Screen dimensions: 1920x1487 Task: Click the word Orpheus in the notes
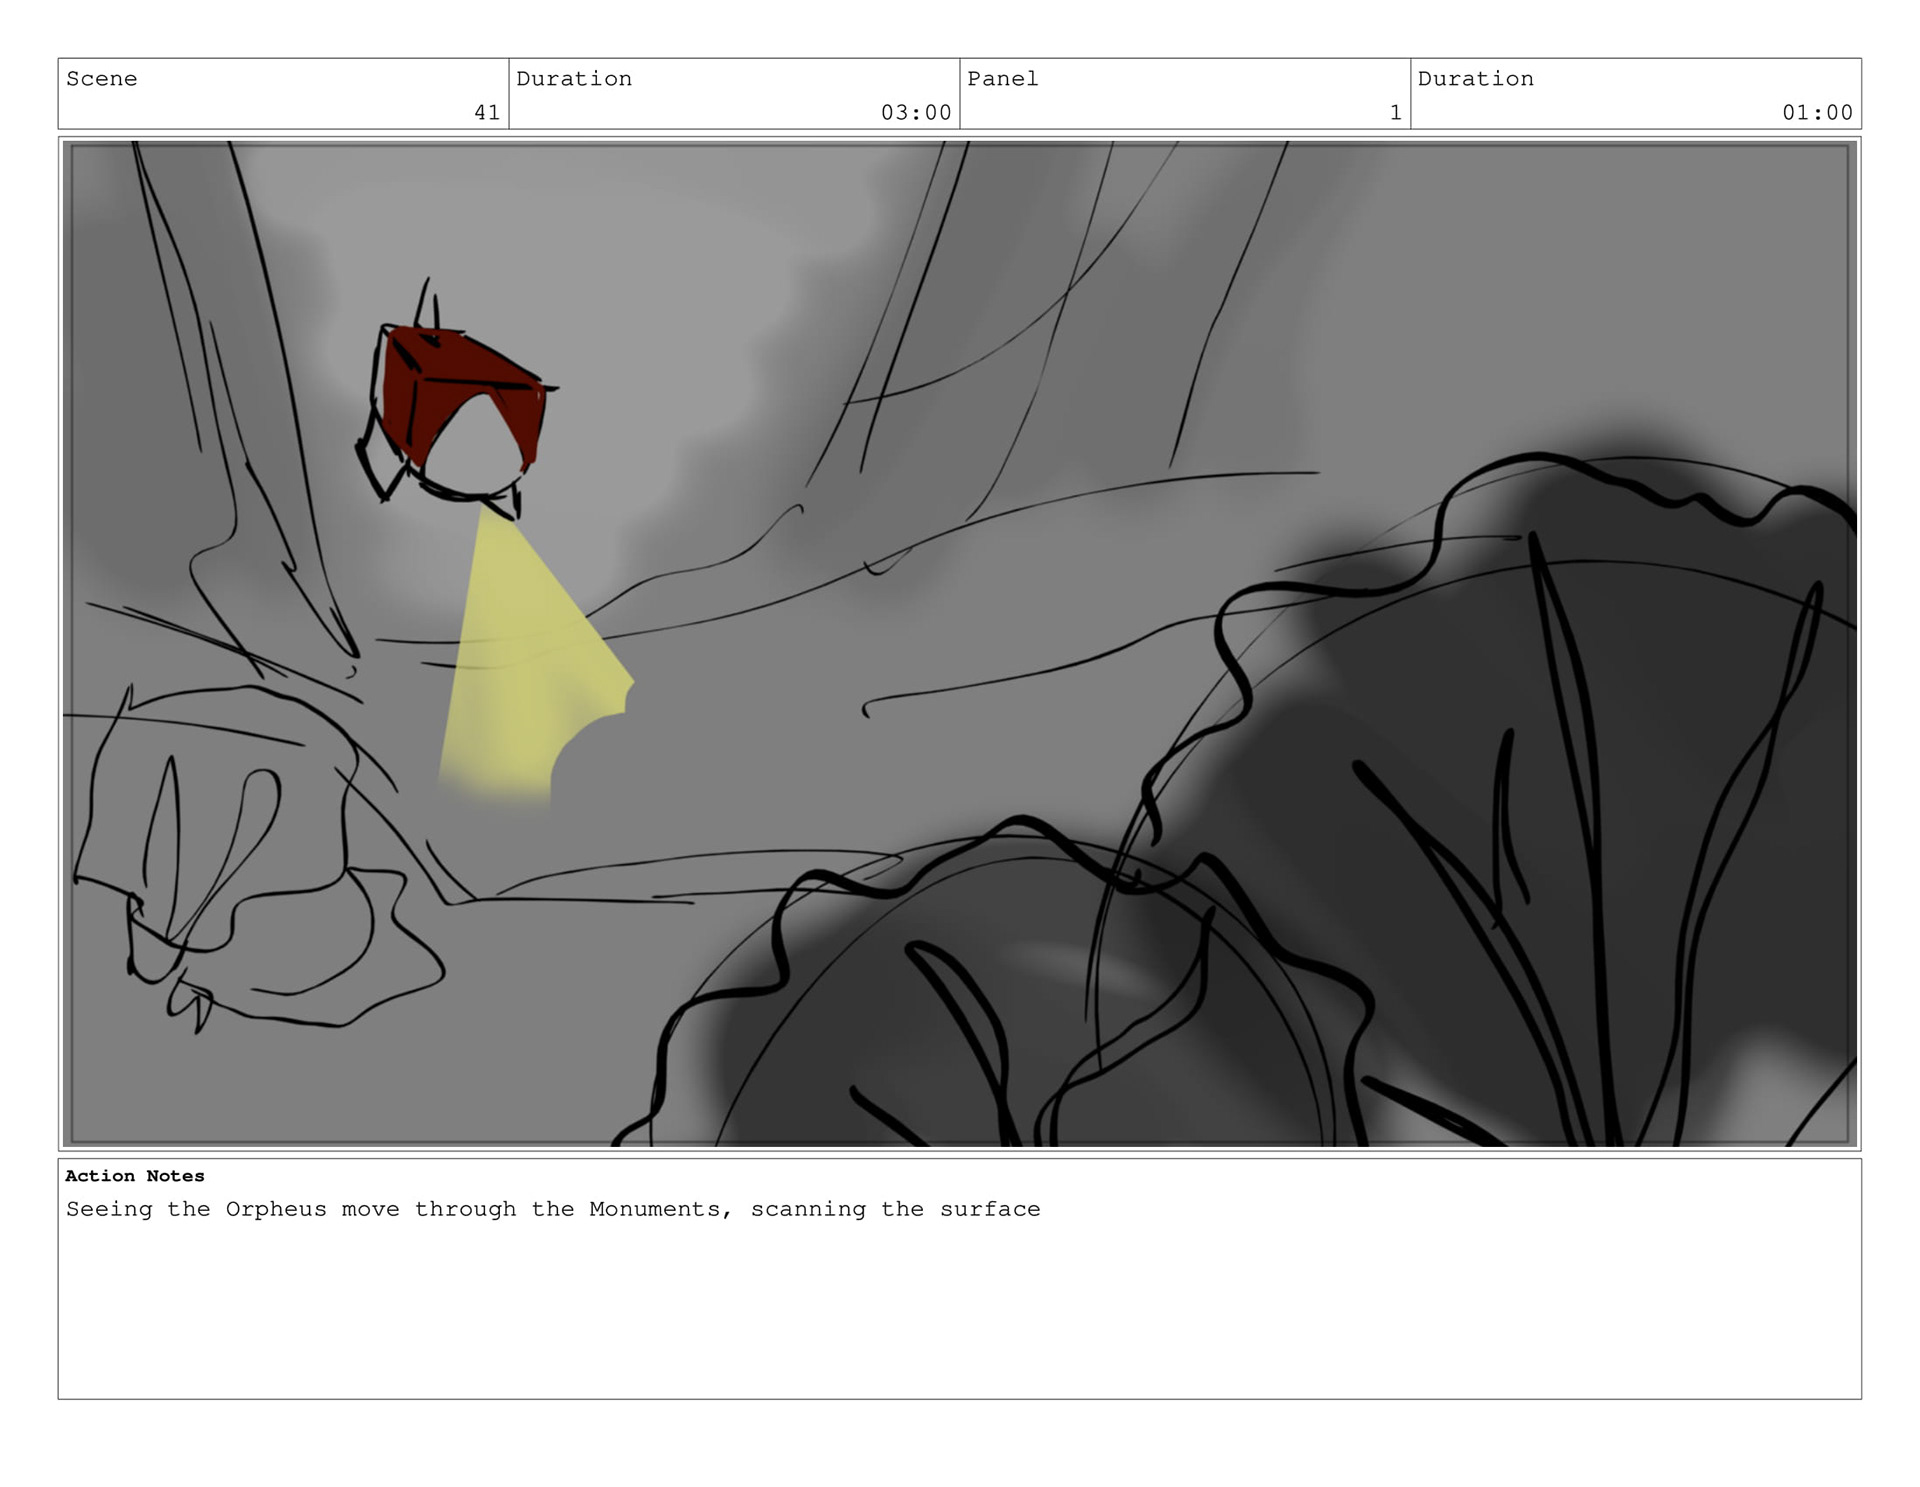276,1209
